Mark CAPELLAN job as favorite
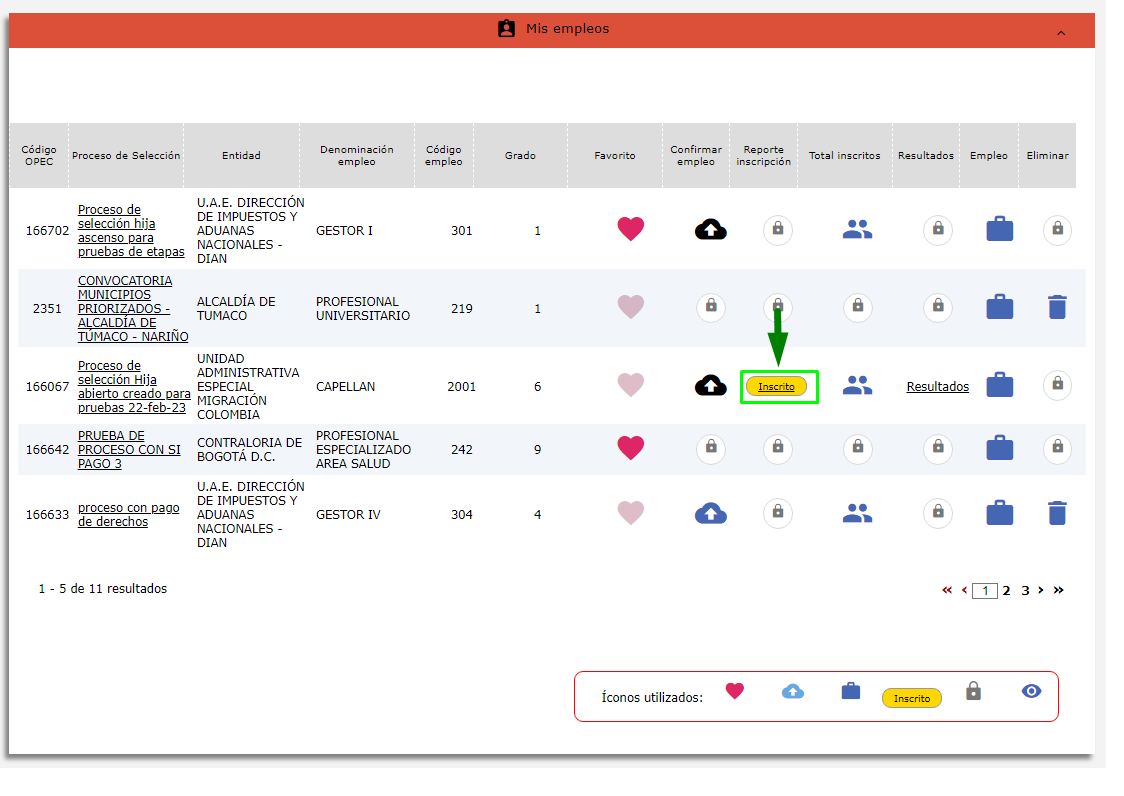Viewport: 1124px width, 796px height. (630, 385)
